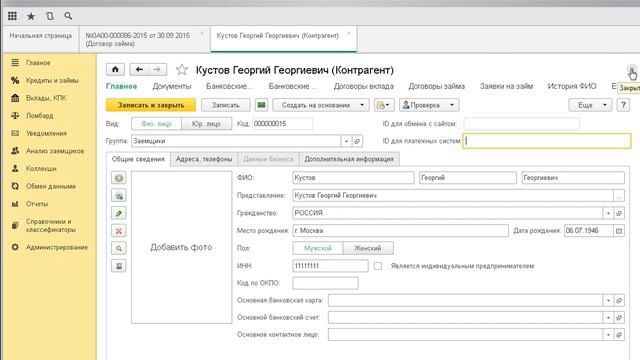Check Является индивидуальным предпринимателем box

coord(378,266)
